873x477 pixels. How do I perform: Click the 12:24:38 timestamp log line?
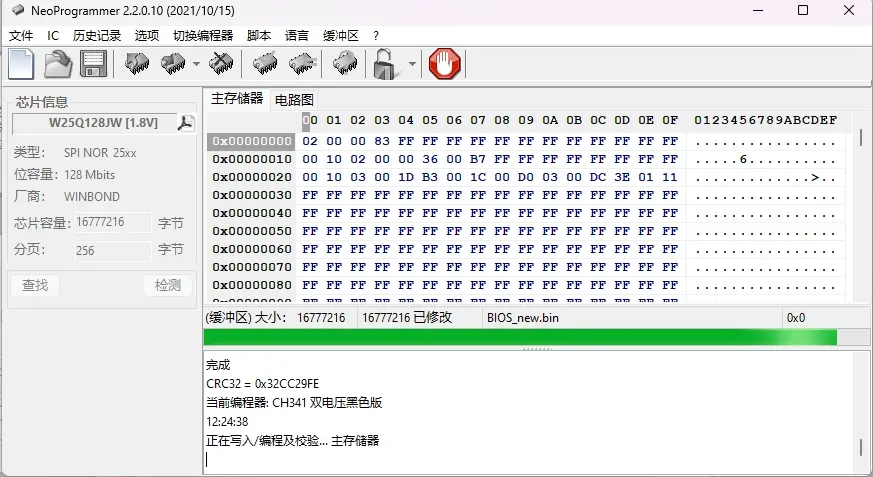[227, 422]
